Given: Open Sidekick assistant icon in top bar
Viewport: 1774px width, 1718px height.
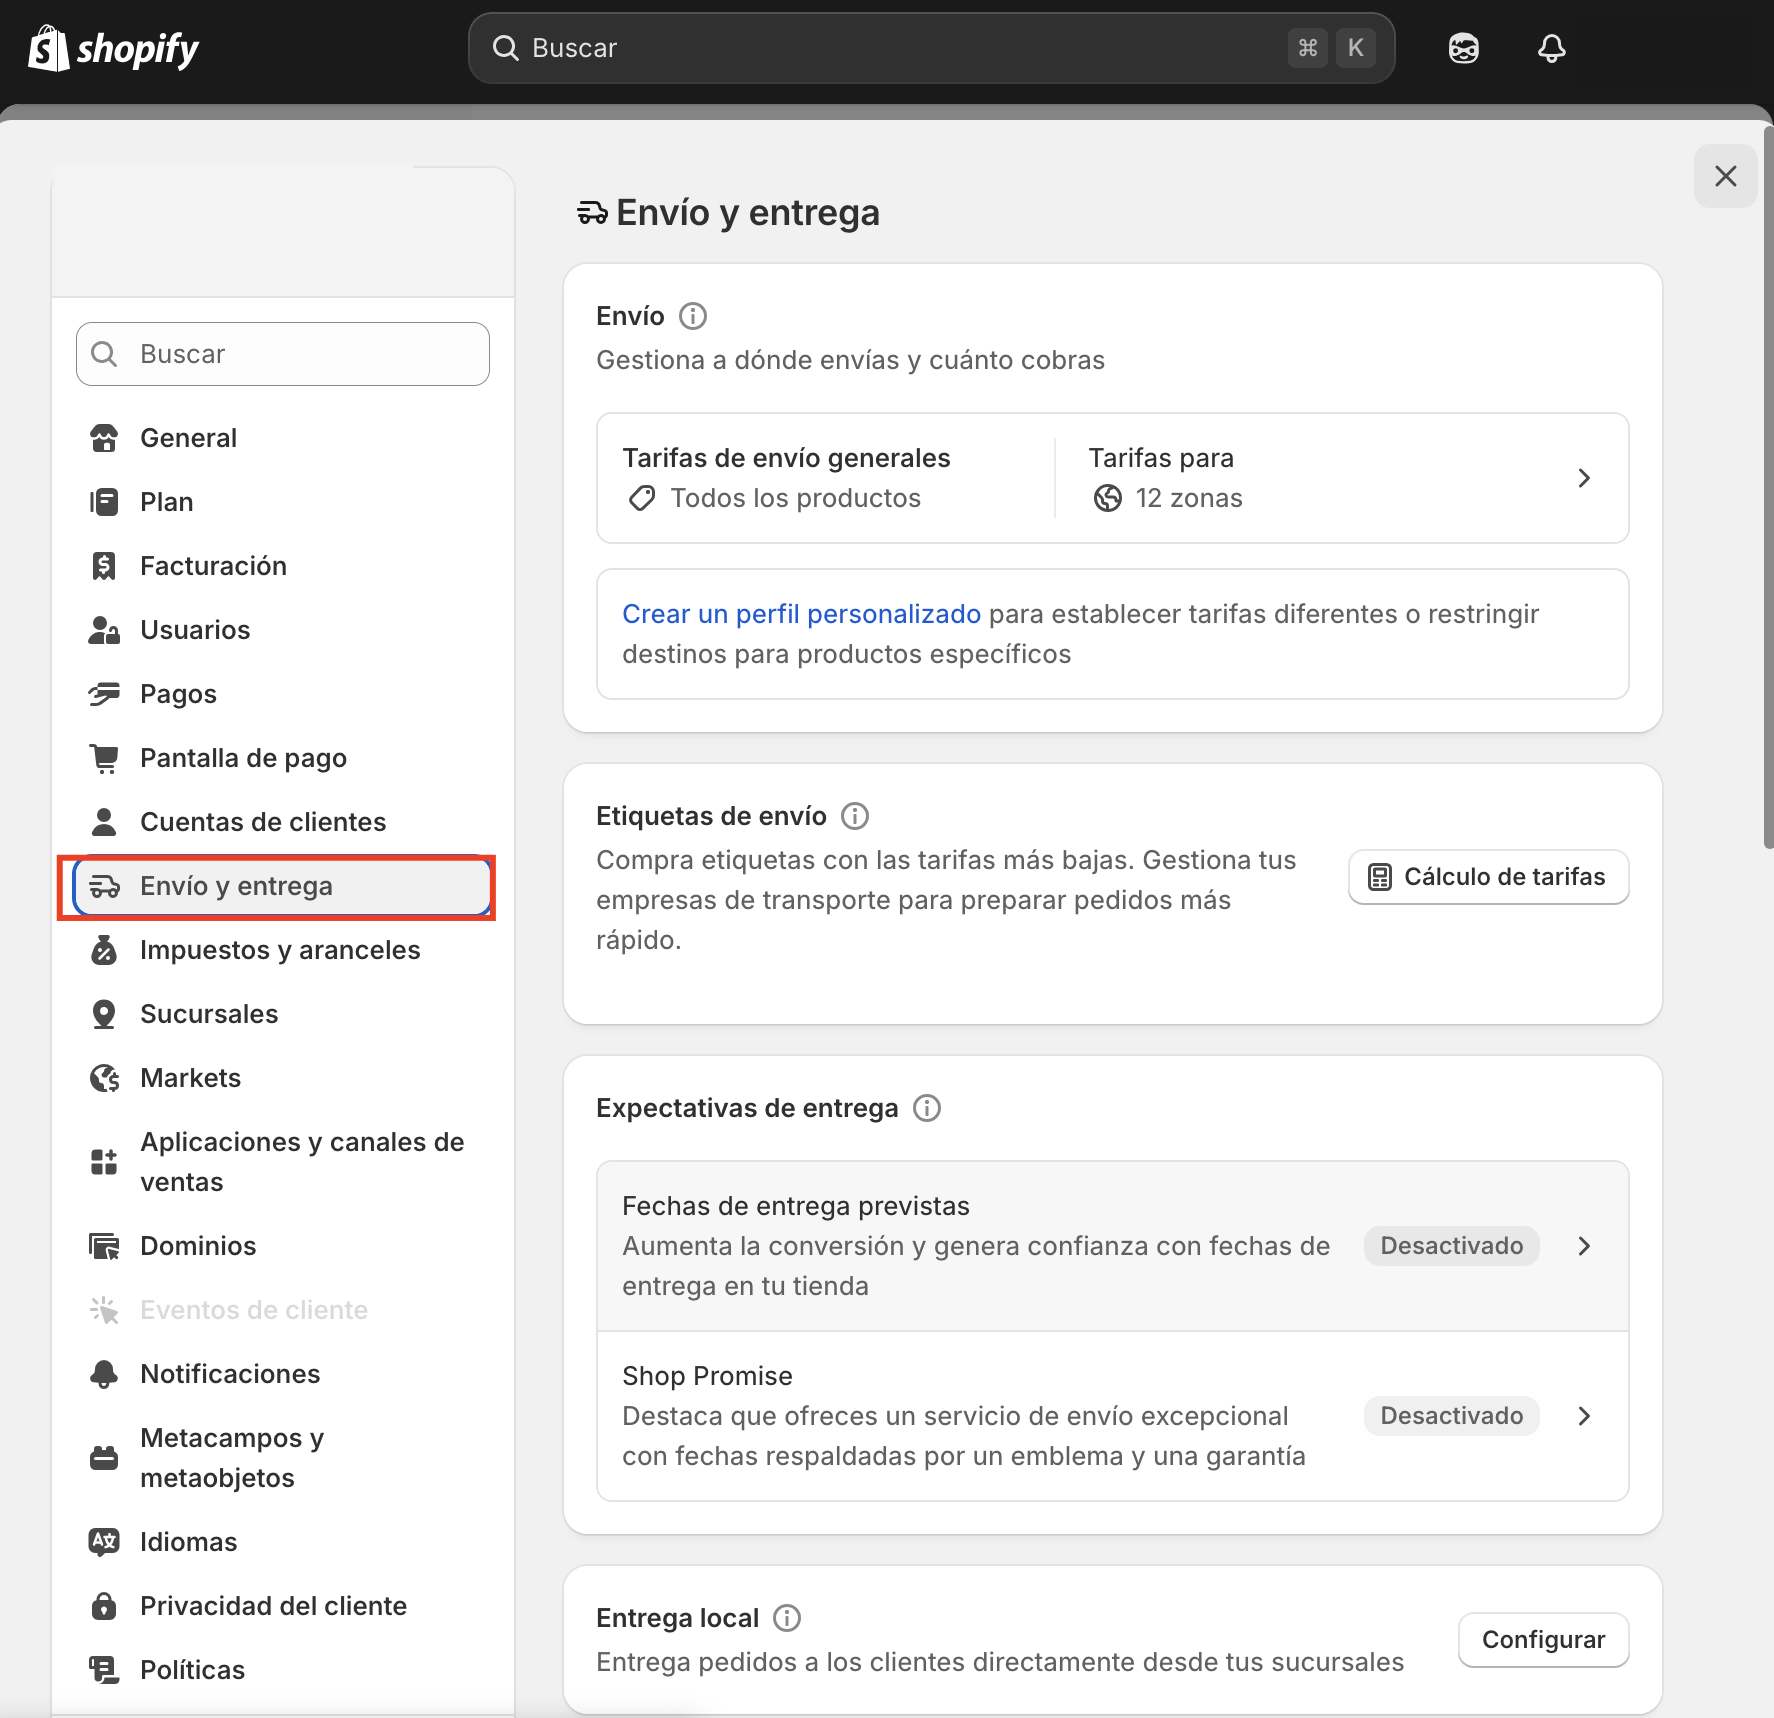Looking at the screenshot, I should coord(1463,48).
